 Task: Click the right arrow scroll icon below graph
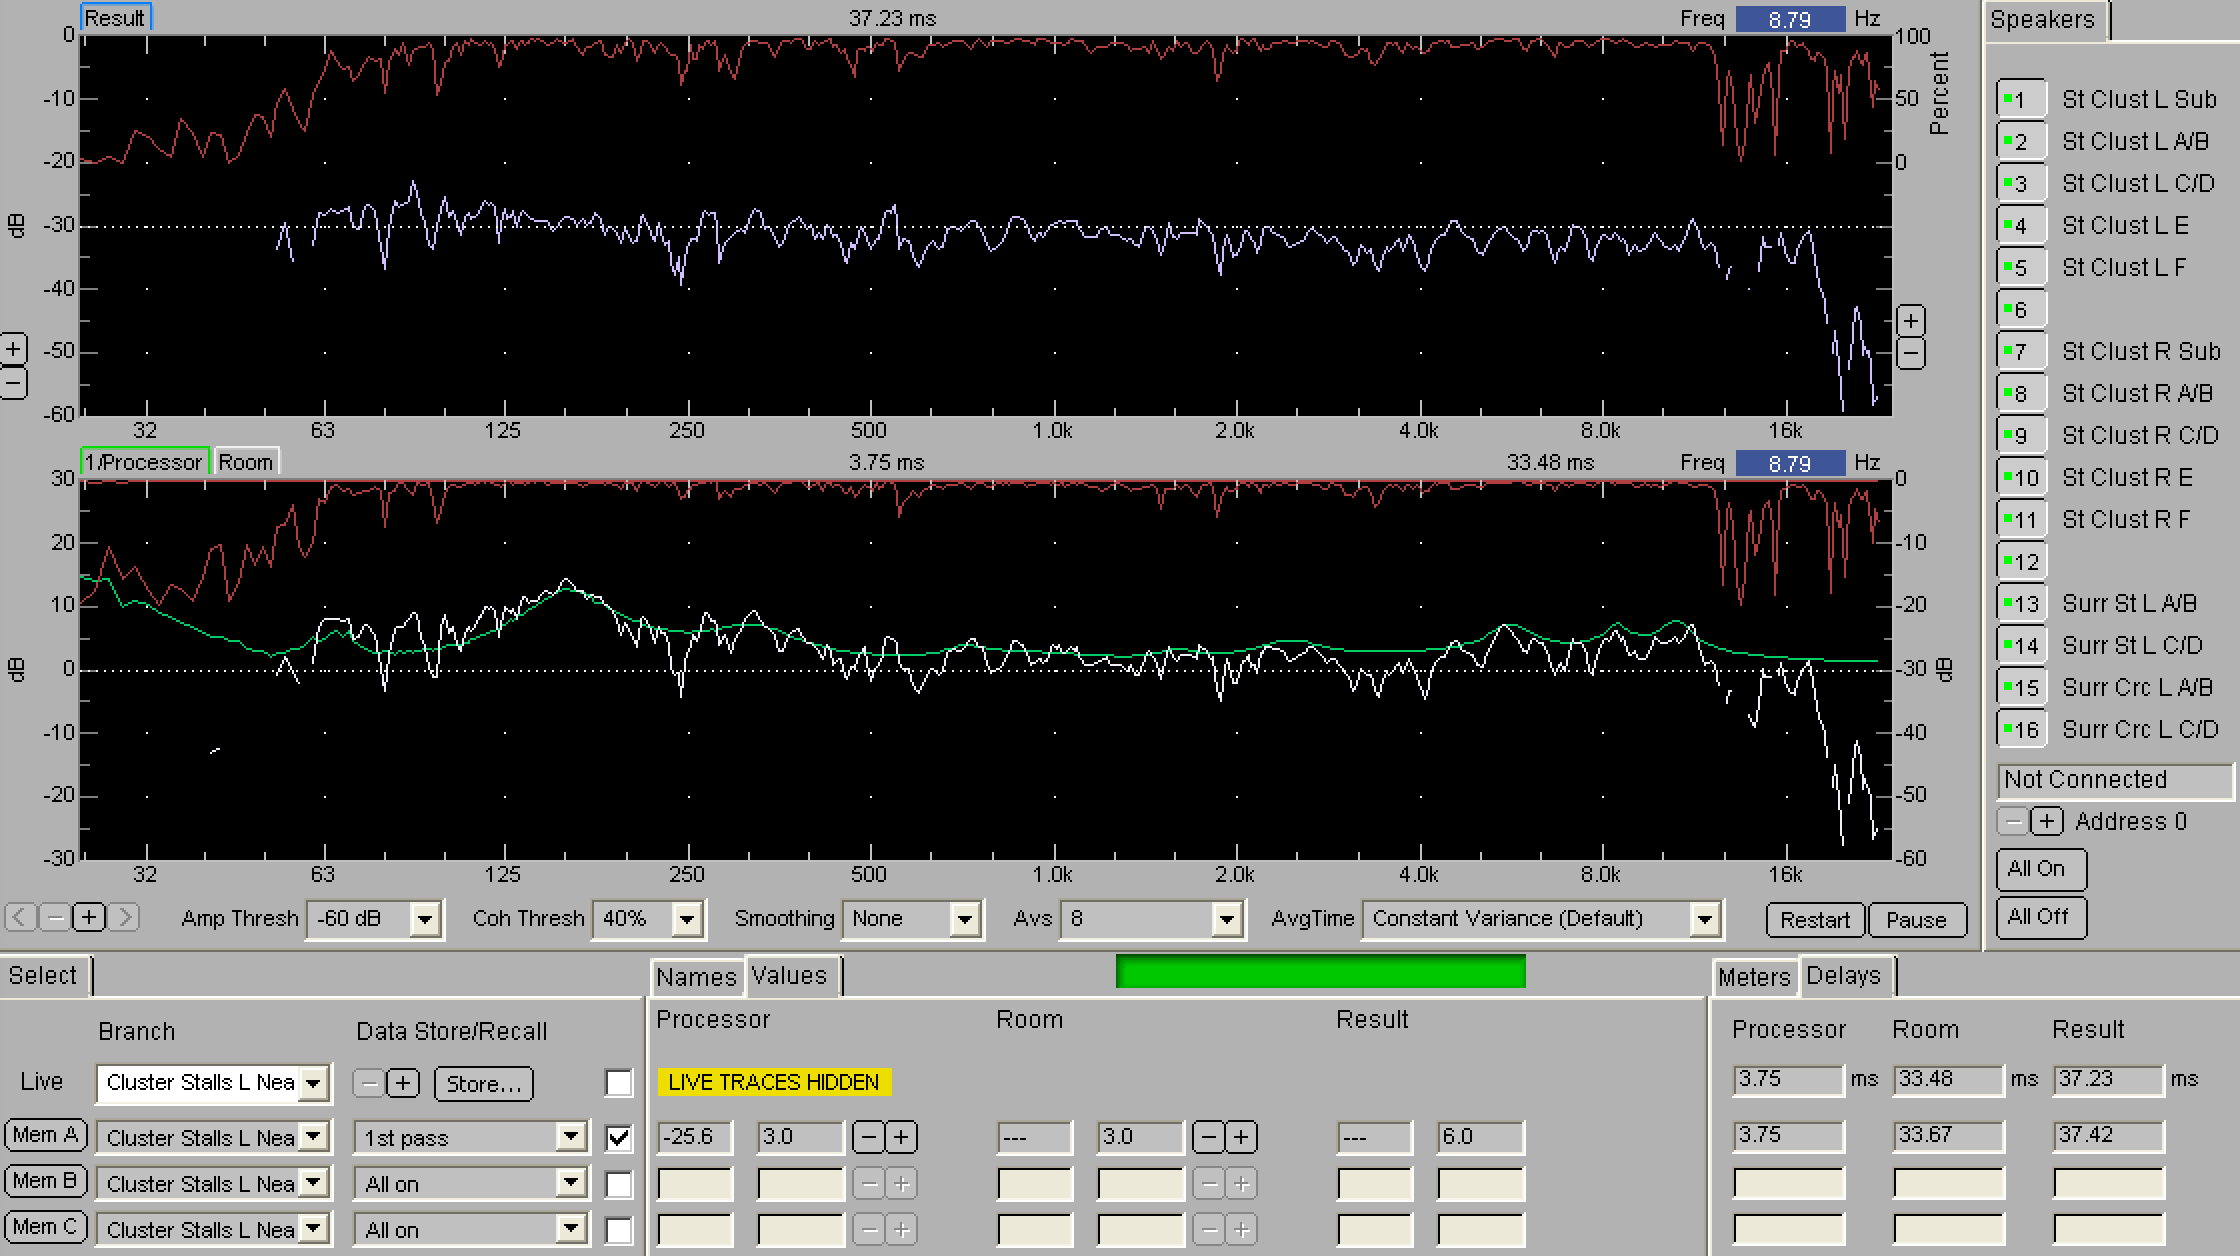[x=124, y=917]
